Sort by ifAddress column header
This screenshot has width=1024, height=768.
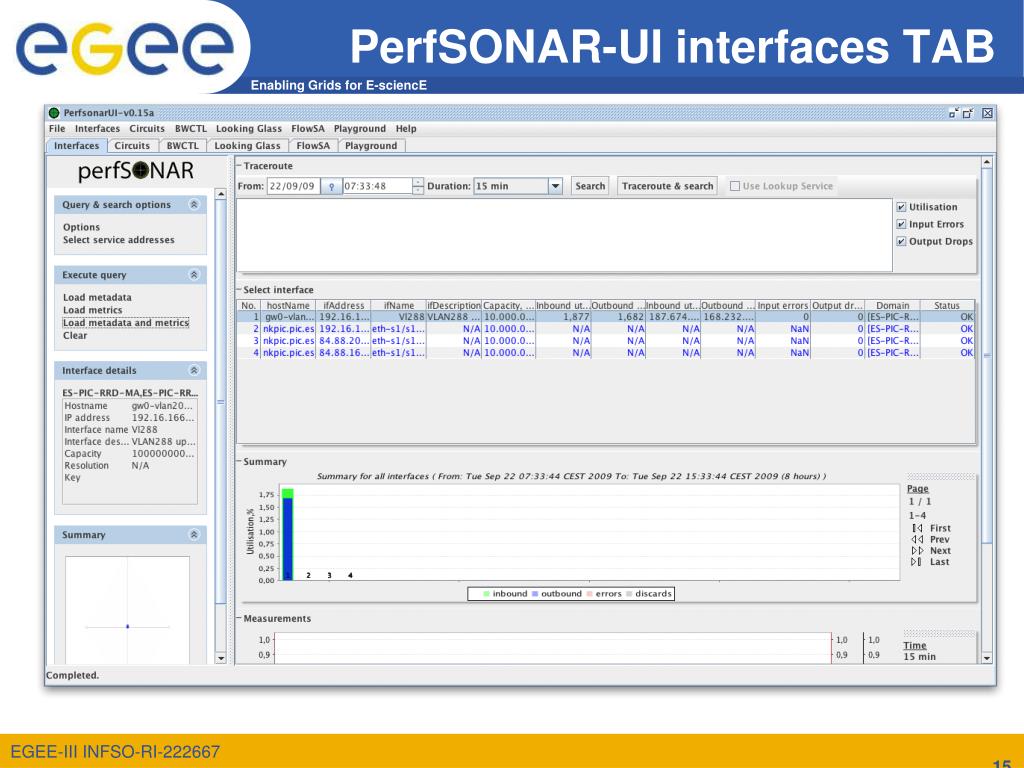(x=344, y=305)
